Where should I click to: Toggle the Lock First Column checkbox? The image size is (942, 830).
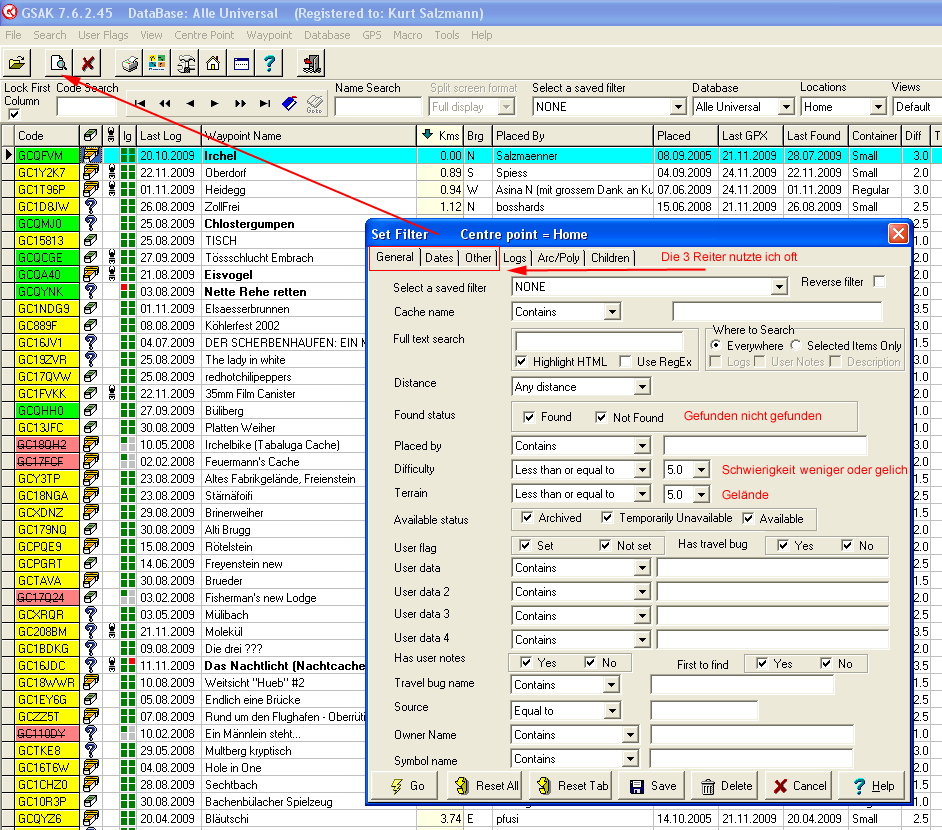click(x=14, y=114)
